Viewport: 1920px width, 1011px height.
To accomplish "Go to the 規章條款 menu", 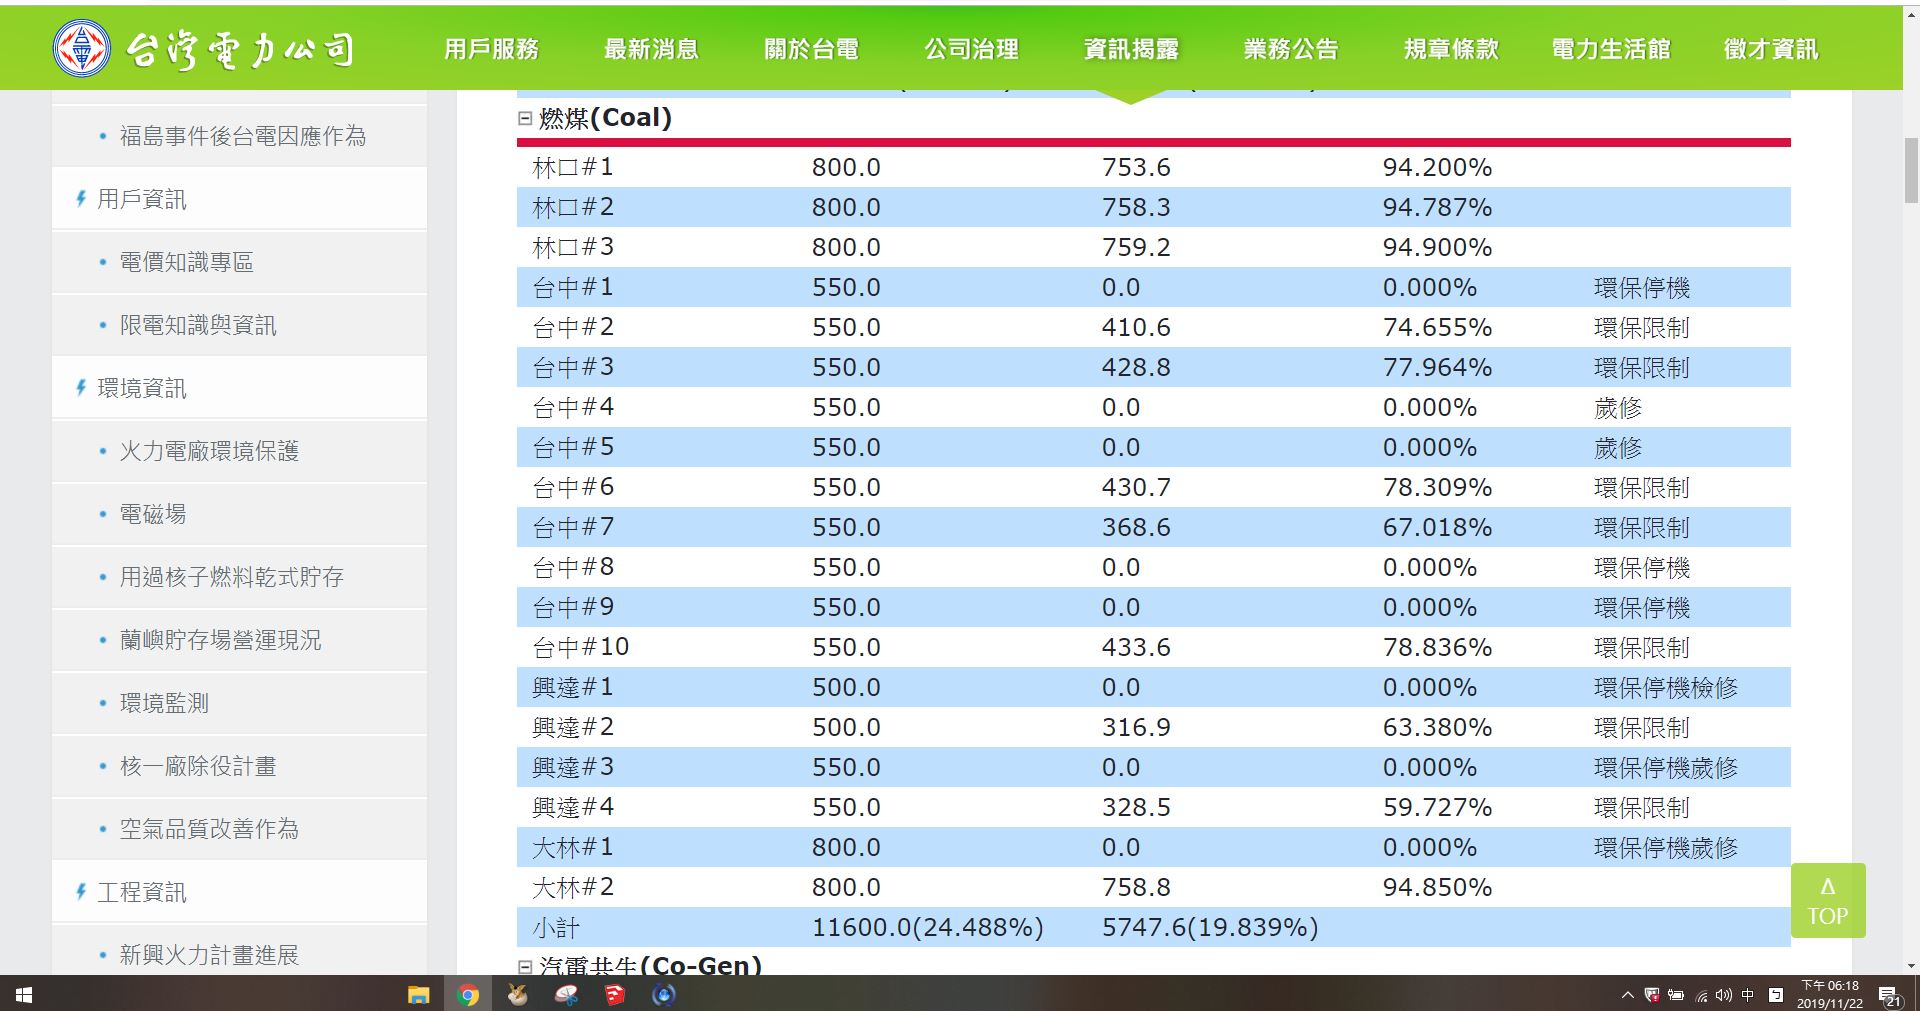I will coord(1451,49).
